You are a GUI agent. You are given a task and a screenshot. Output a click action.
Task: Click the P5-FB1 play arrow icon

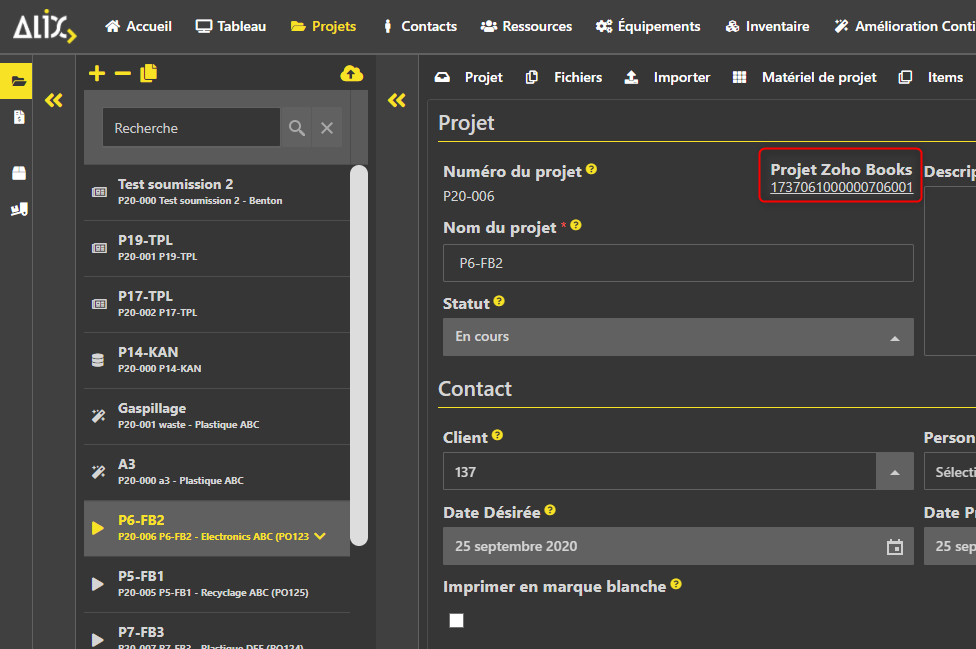coord(98,584)
